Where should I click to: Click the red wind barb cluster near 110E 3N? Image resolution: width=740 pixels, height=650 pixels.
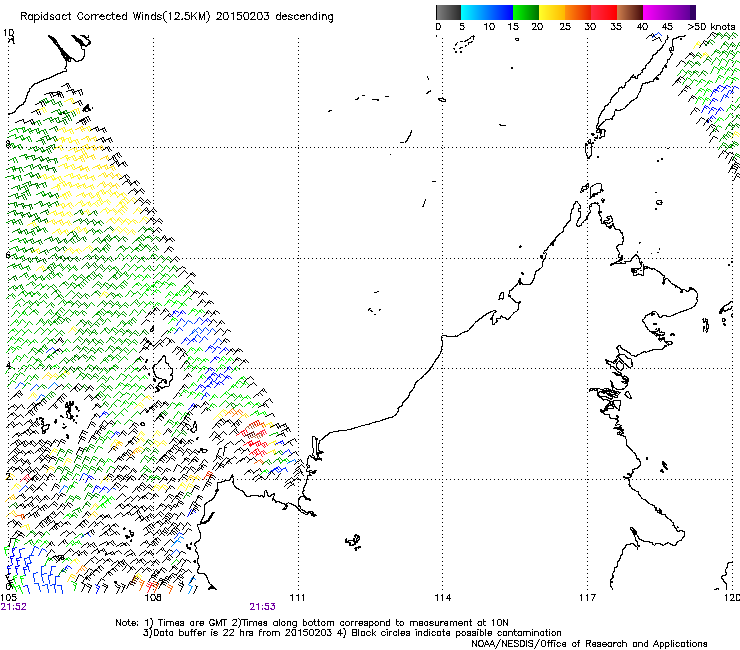(x=255, y=438)
